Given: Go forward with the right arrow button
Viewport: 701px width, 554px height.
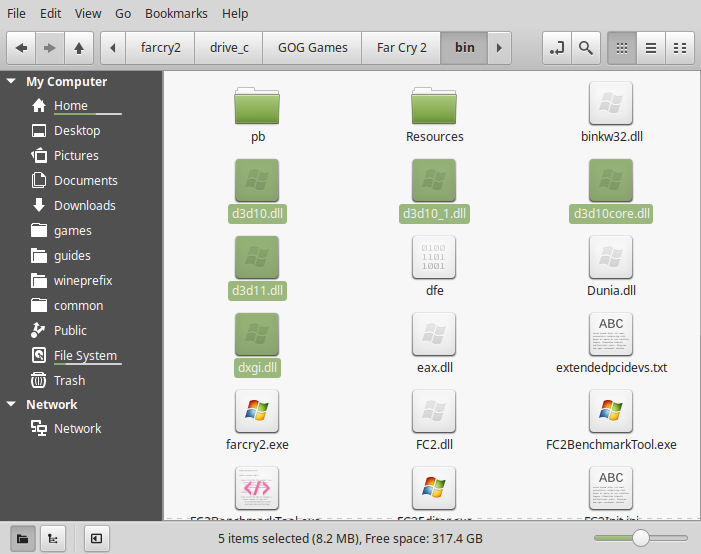Looking at the screenshot, I should (x=50, y=48).
